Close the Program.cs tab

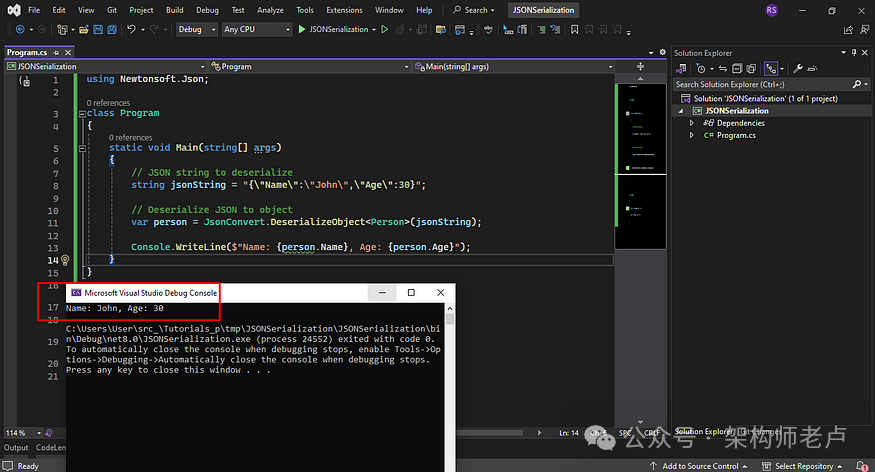68,52
